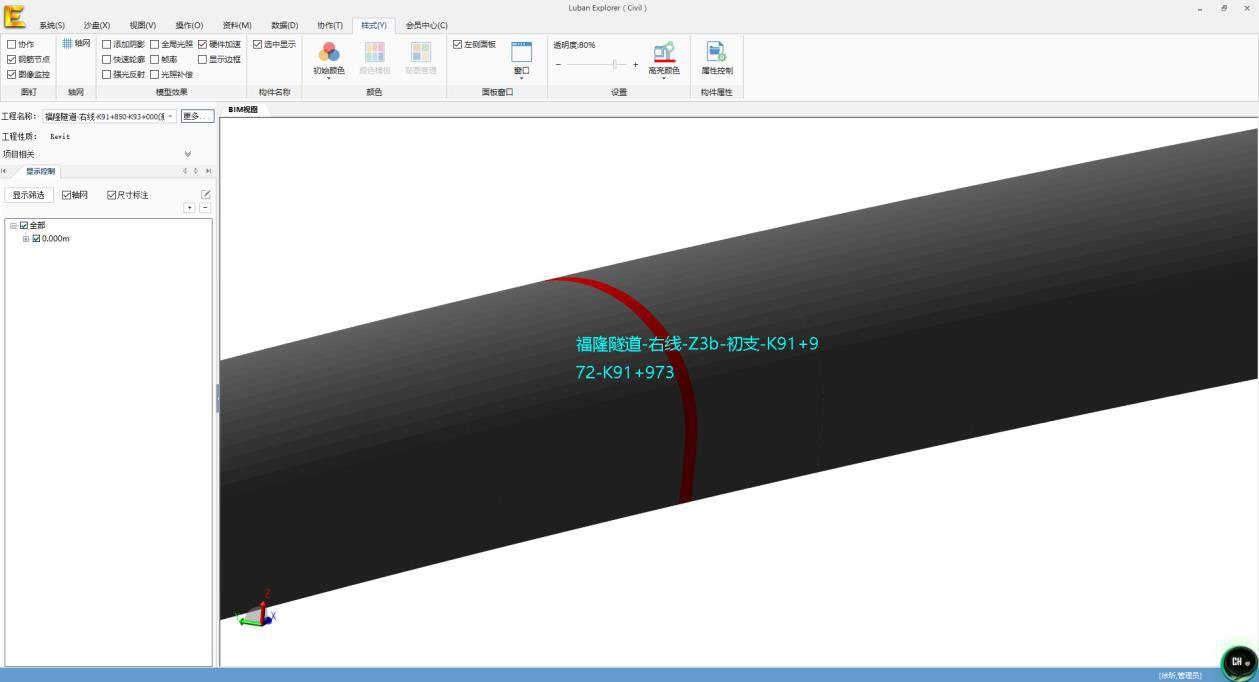Click the plus expand-all button above the tree
1259x682 pixels.
coord(190,208)
